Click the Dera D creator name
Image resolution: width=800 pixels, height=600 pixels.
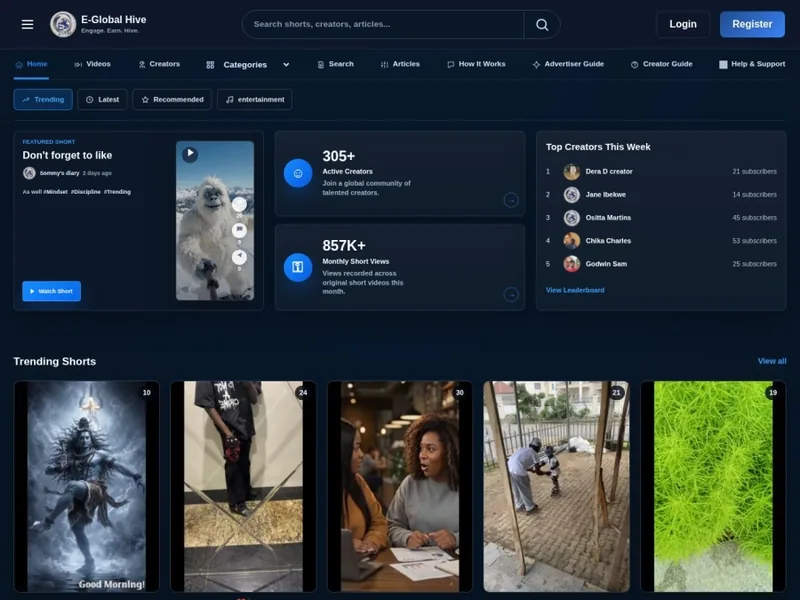pos(609,171)
